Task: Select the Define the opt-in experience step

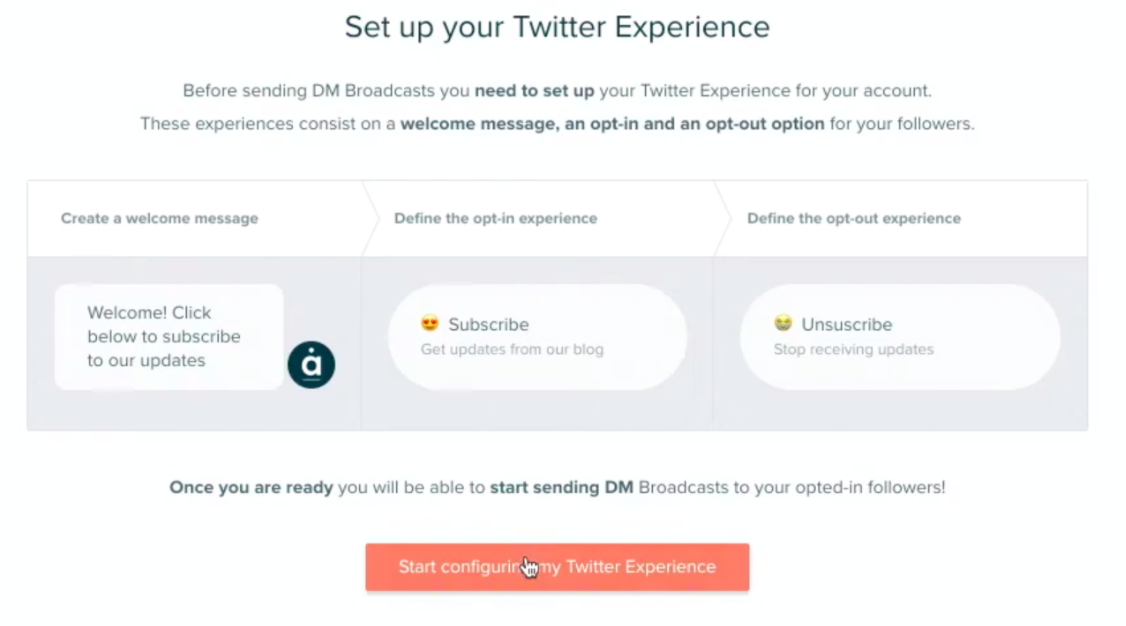Action: tap(495, 218)
